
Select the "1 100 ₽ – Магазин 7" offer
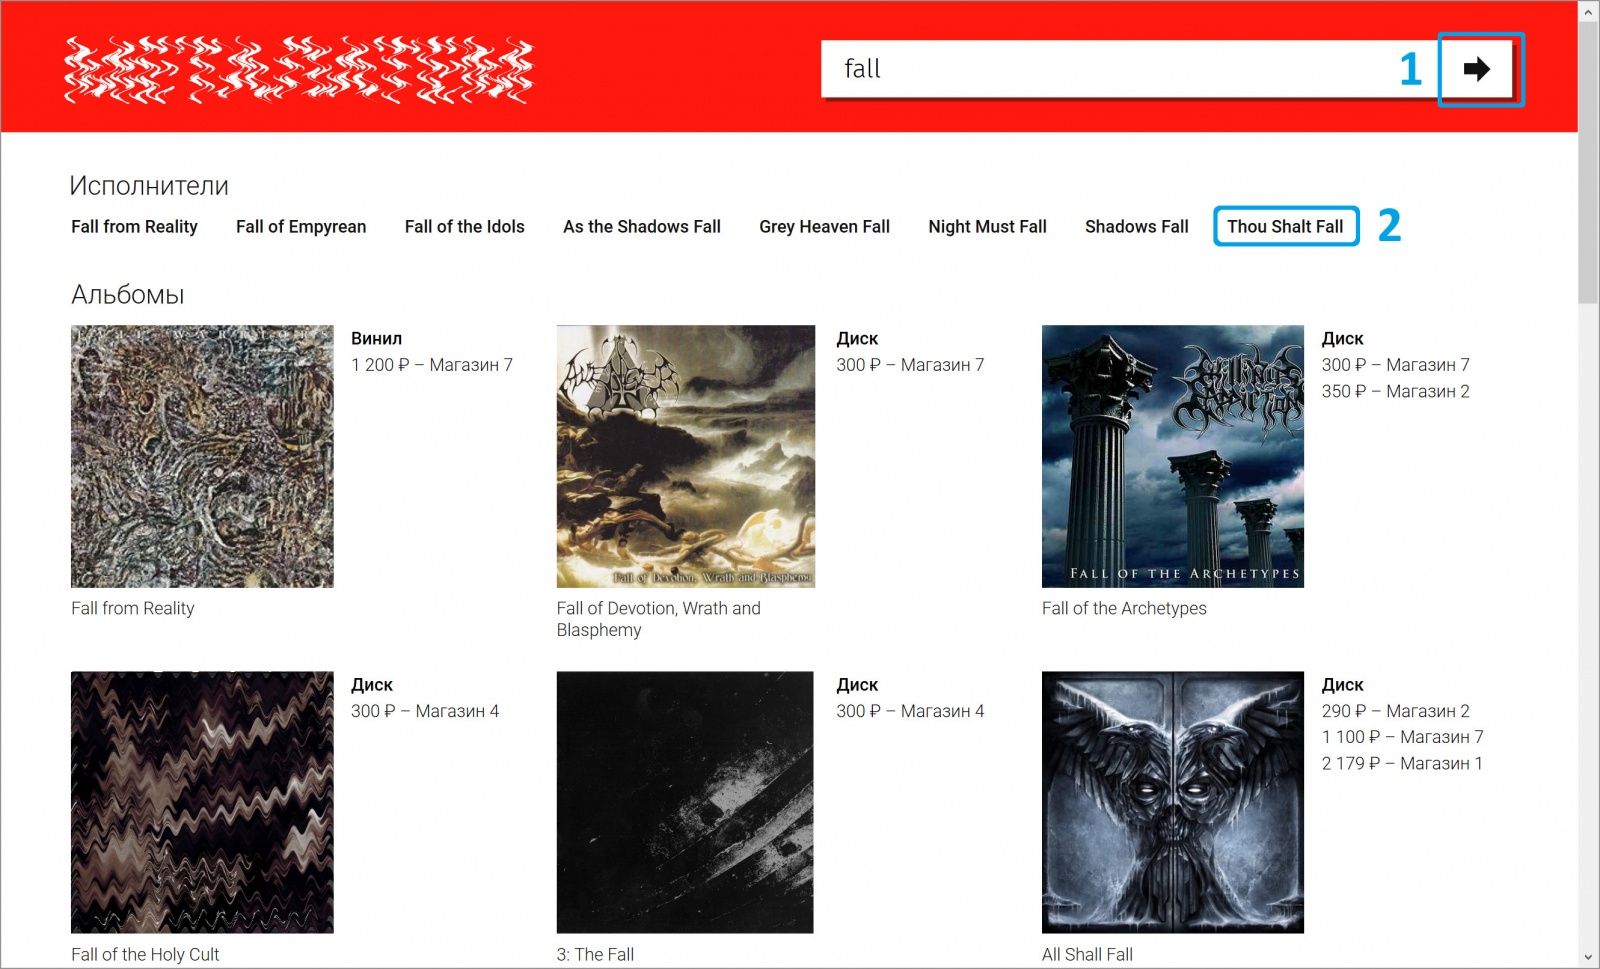(1402, 737)
